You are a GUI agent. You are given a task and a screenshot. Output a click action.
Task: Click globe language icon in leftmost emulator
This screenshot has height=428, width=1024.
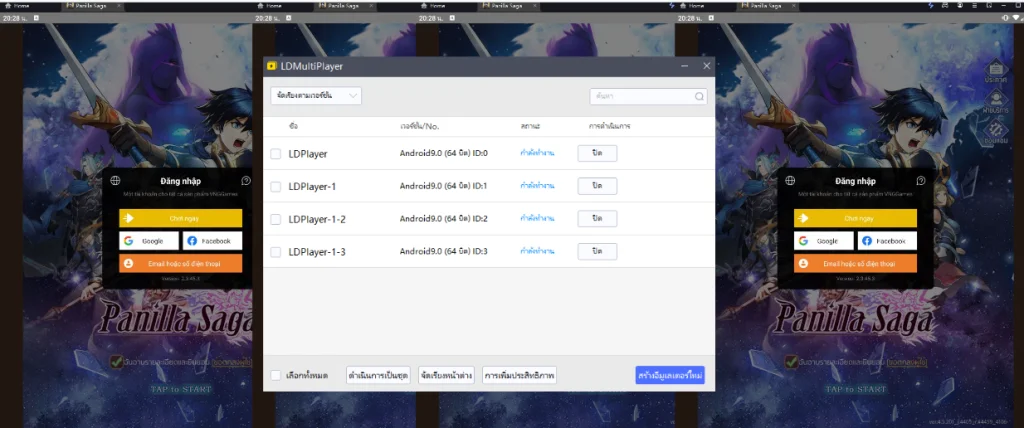pyautogui.click(x=115, y=180)
